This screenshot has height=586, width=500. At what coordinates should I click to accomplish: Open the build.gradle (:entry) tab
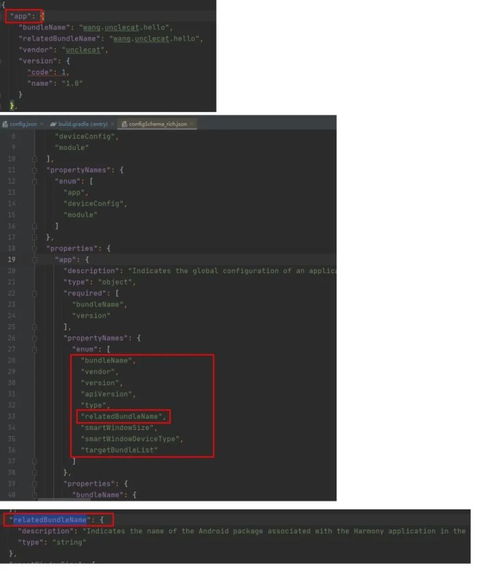pyautogui.click(x=83, y=124)
